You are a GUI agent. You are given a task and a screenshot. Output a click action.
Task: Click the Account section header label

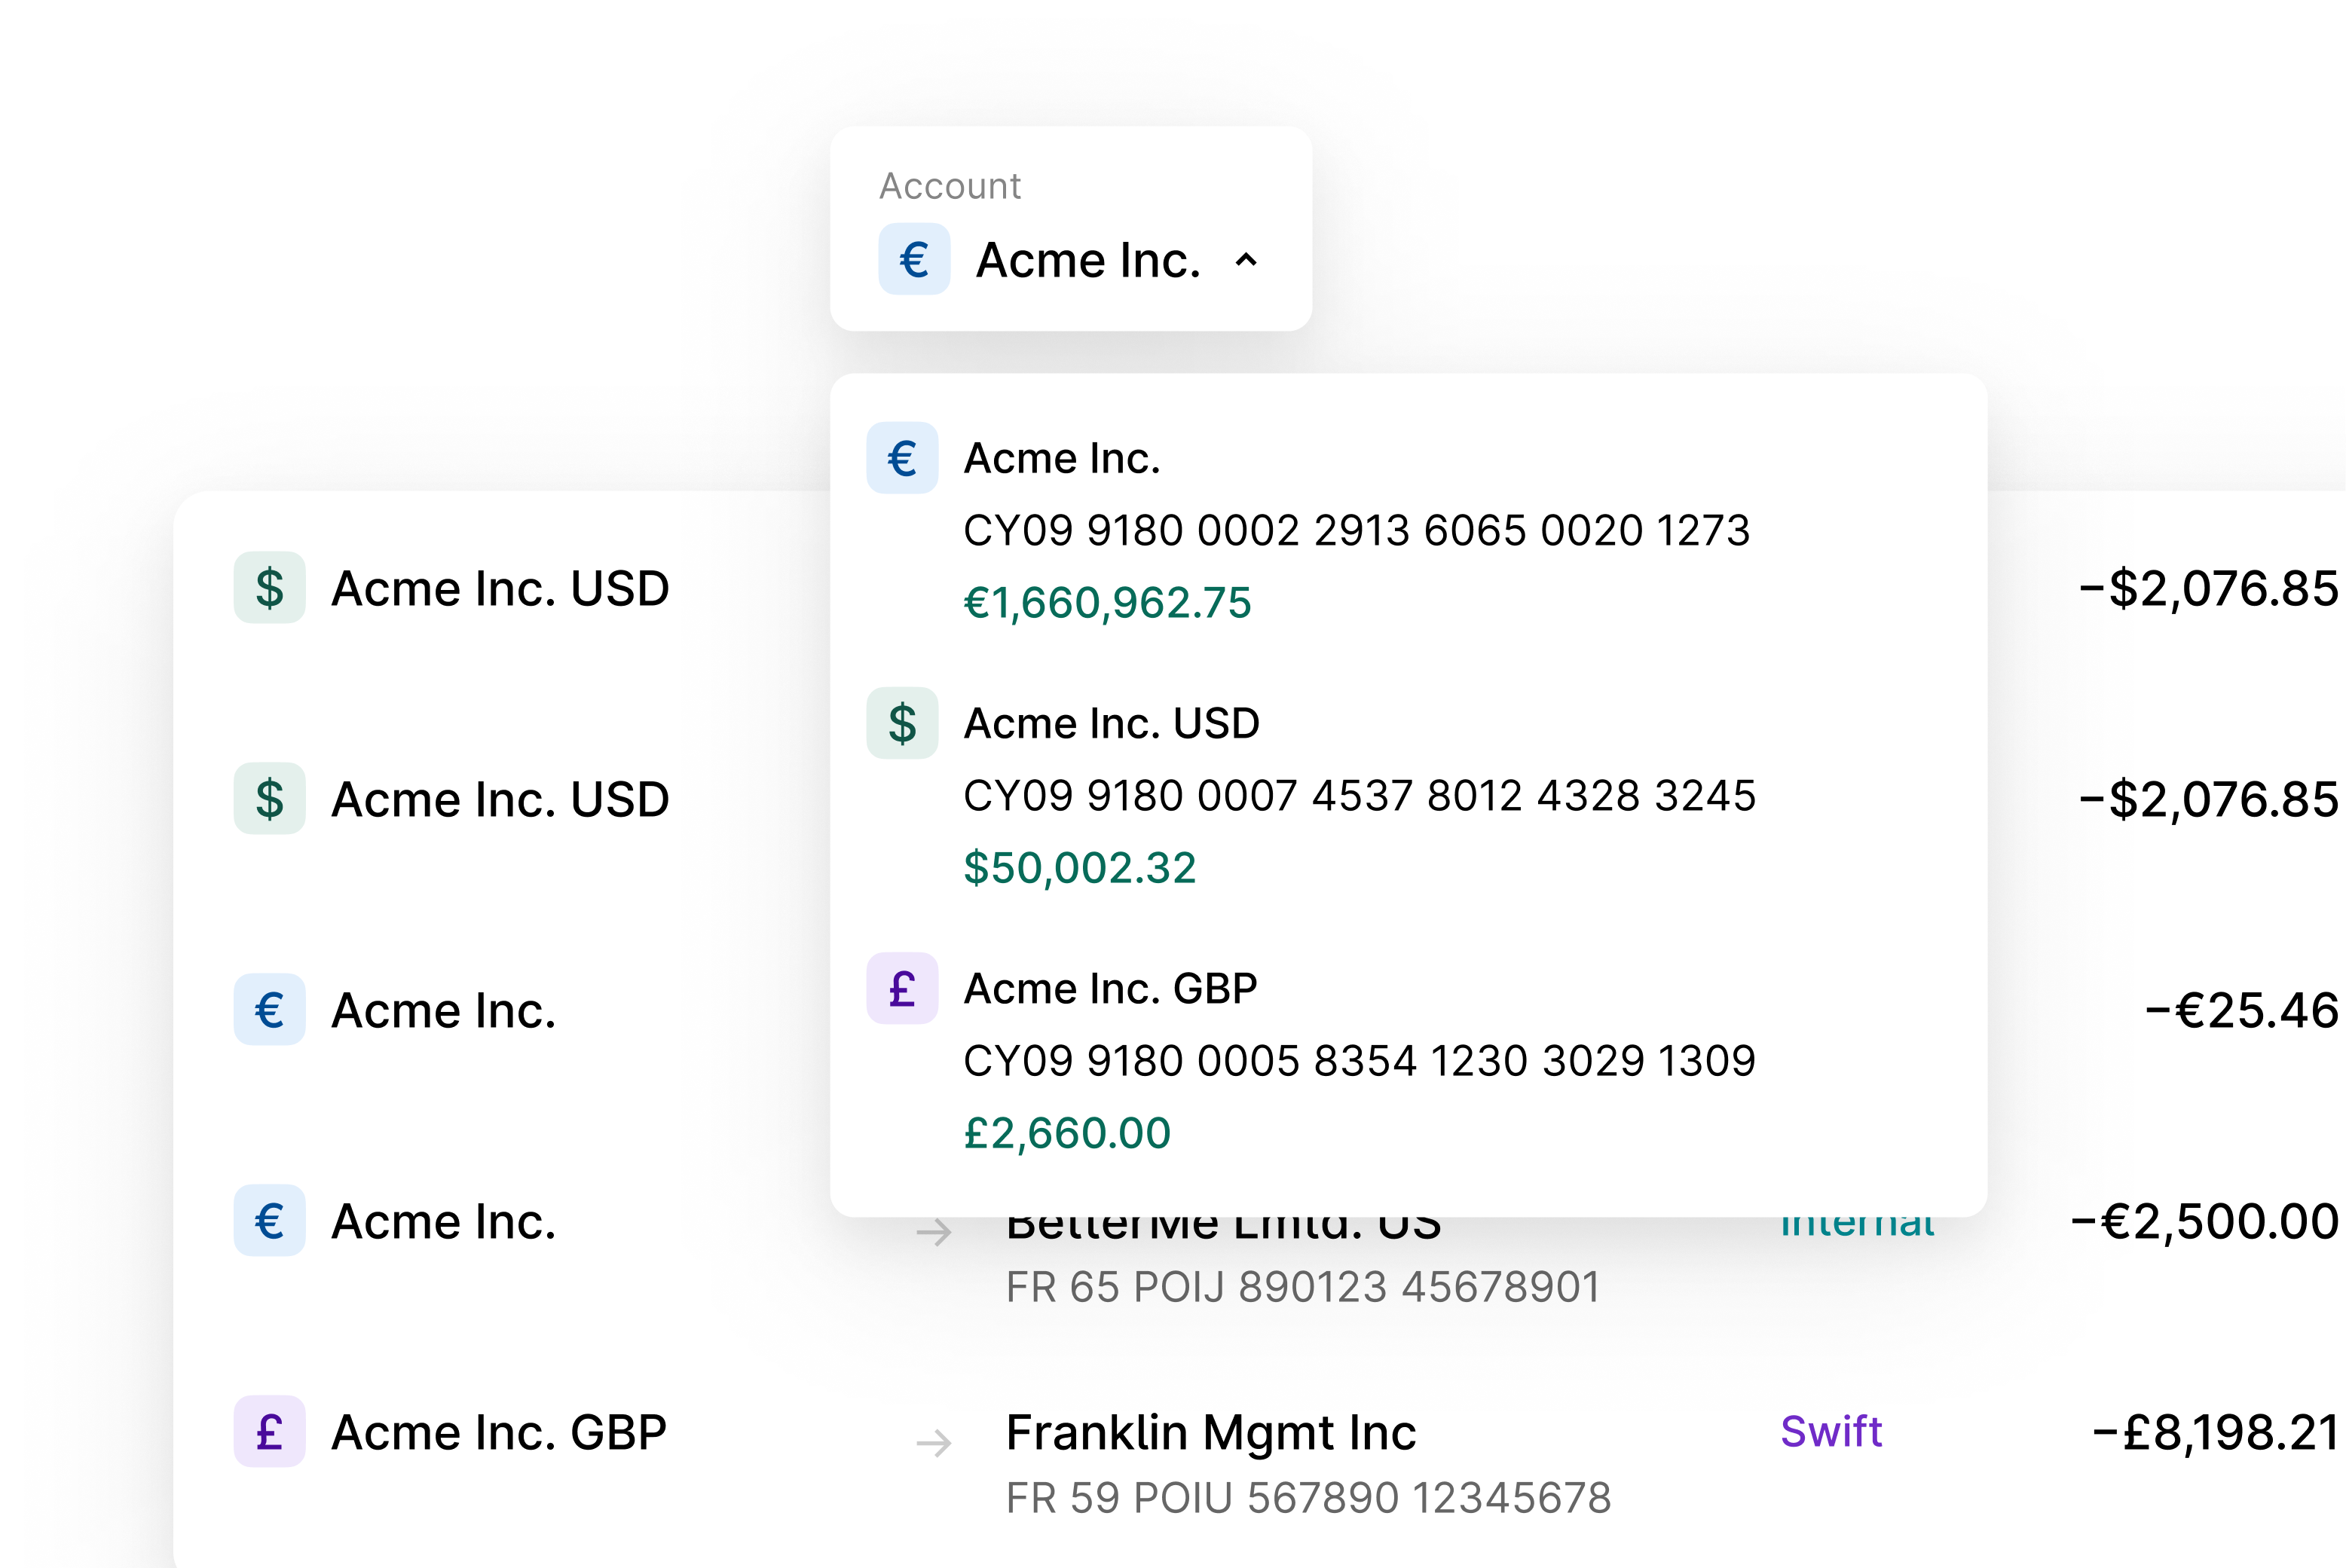(948, 185)
